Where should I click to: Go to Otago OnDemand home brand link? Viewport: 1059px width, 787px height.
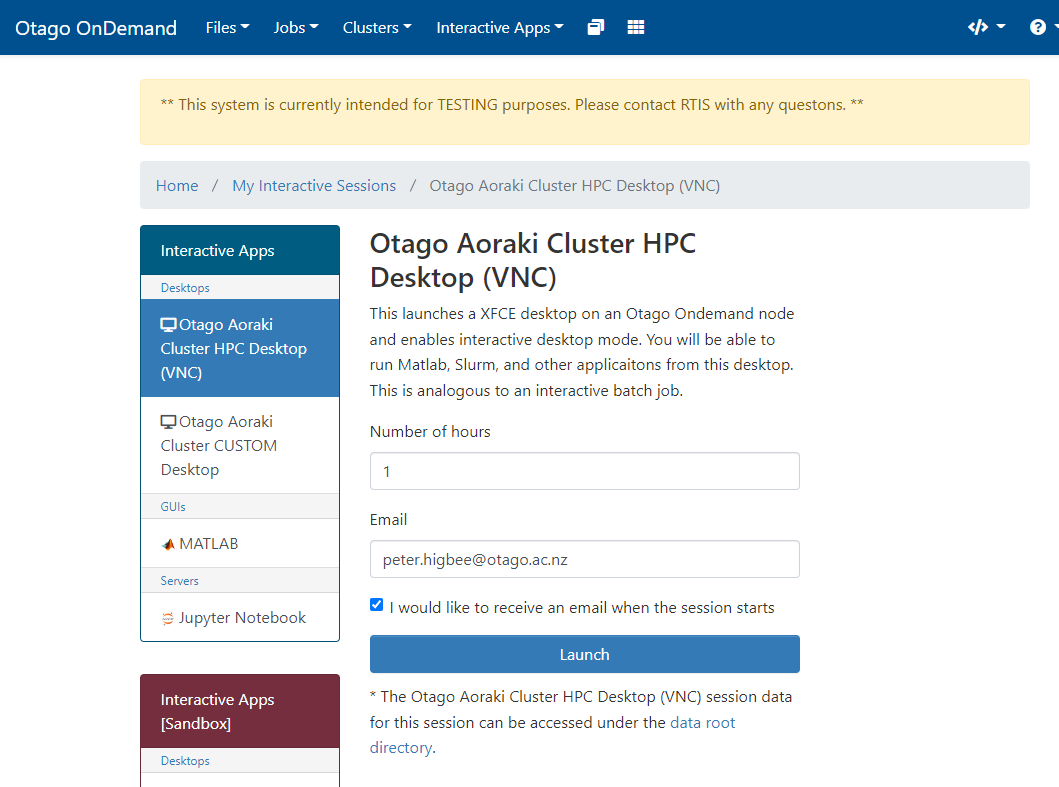point(96,28)
